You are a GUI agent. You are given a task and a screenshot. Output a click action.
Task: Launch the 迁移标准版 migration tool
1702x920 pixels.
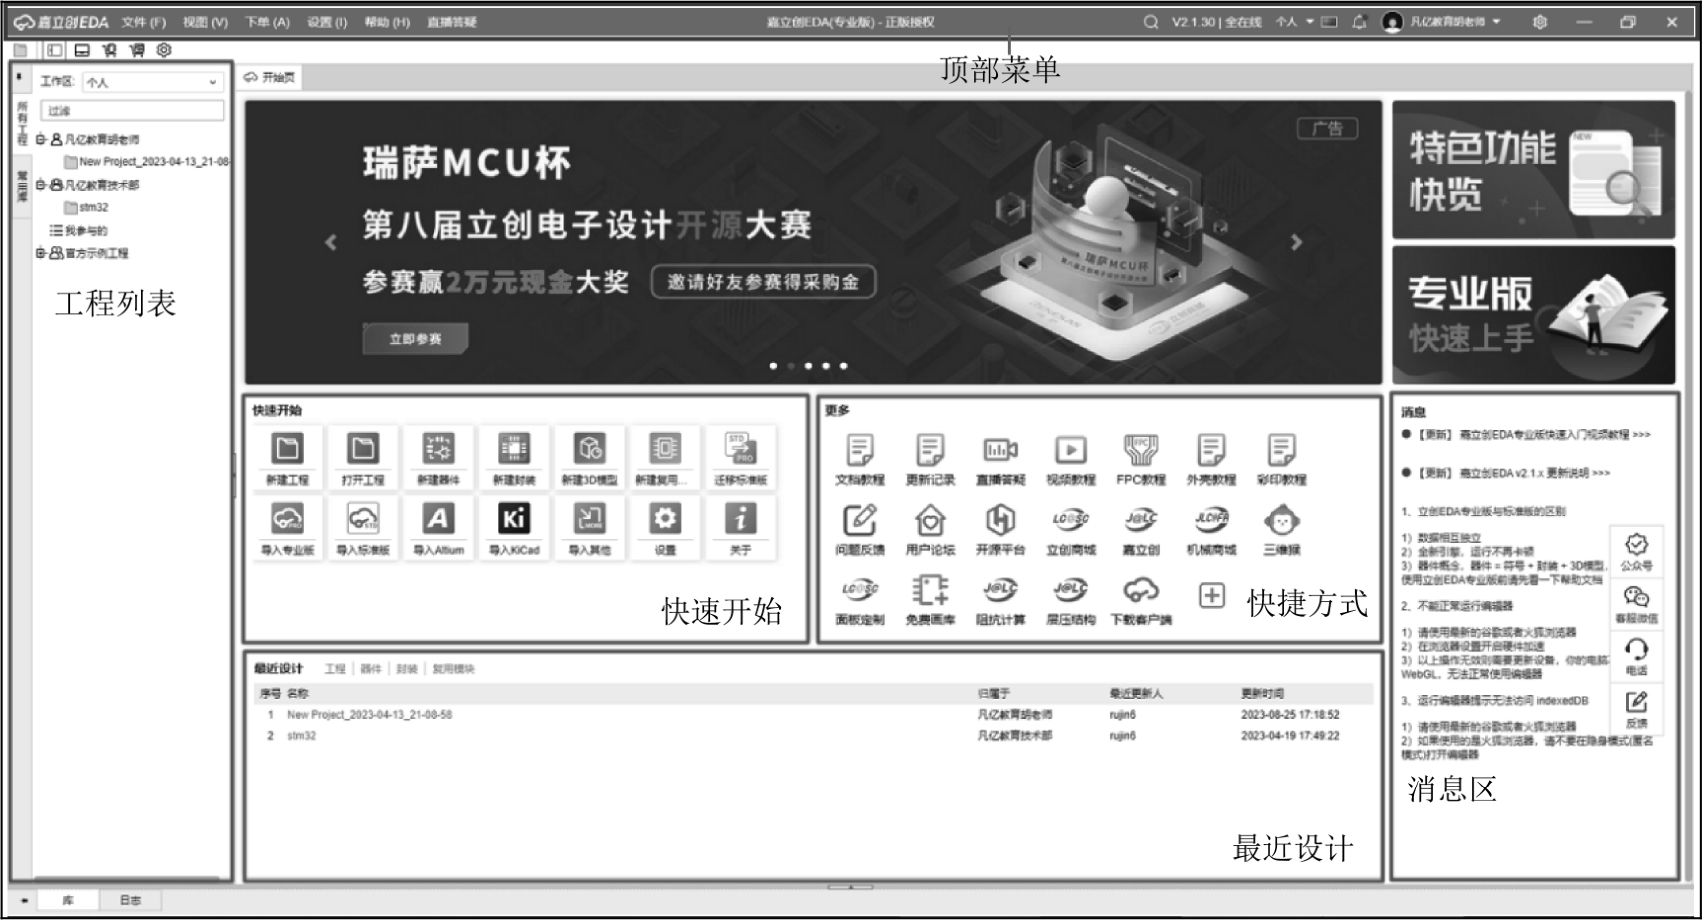(x=740, y=449)
